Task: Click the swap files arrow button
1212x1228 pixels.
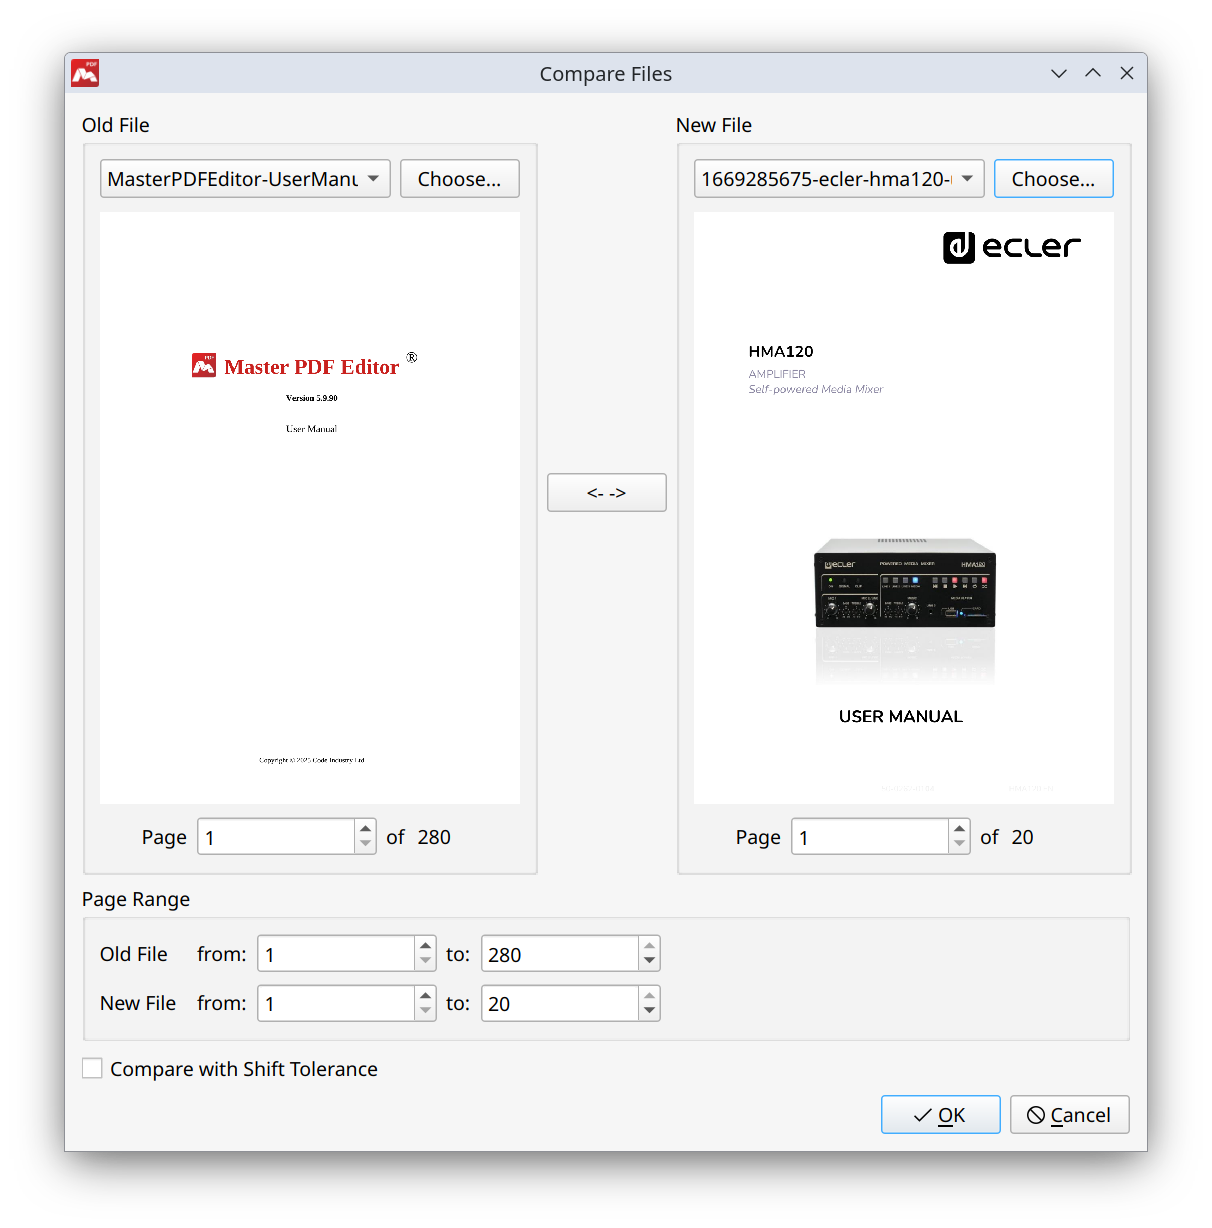Action: coord(606,492)
